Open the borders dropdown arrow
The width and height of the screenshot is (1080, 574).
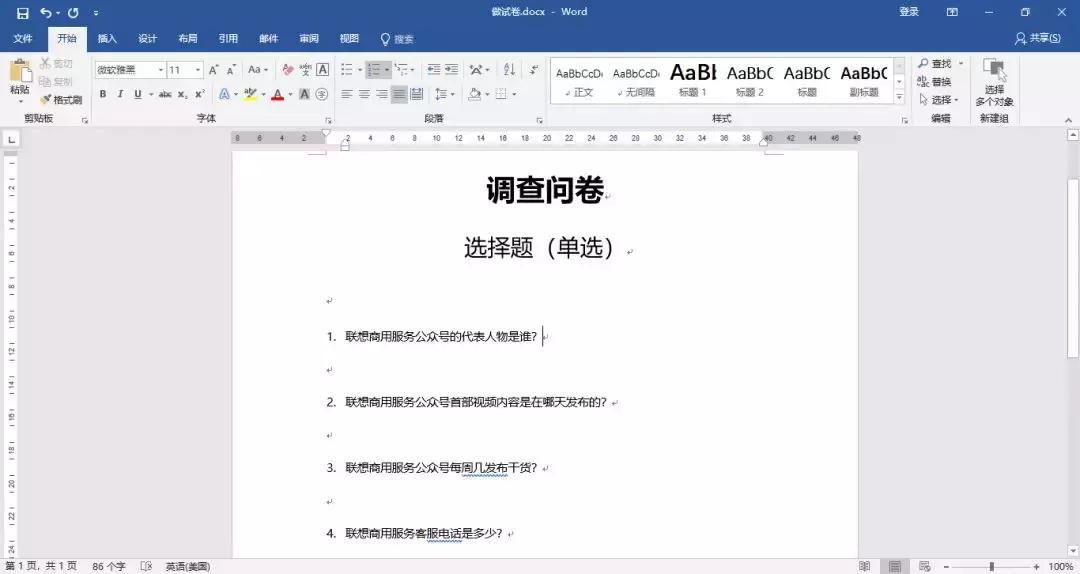pyautogui.click(x=514, y=94)
